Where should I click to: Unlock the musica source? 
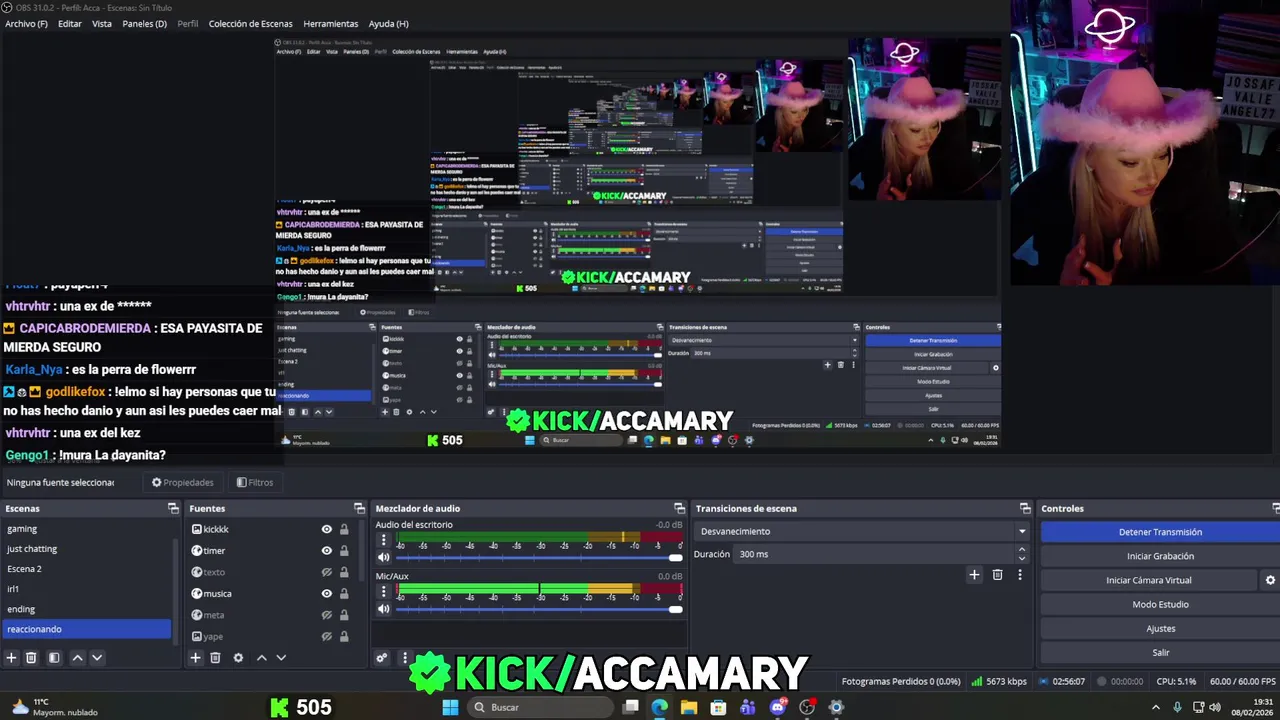point(344,593)
